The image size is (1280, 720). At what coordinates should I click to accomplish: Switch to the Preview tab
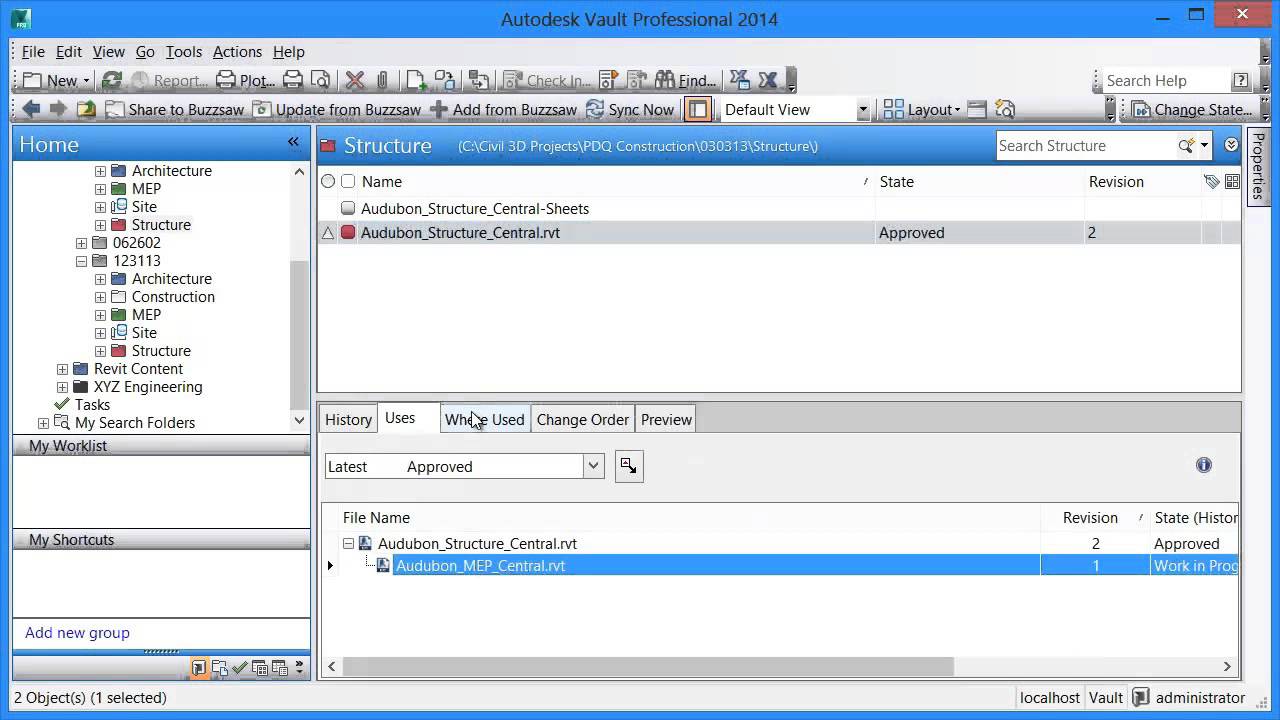pyautogui.click(x=667, y=420)
